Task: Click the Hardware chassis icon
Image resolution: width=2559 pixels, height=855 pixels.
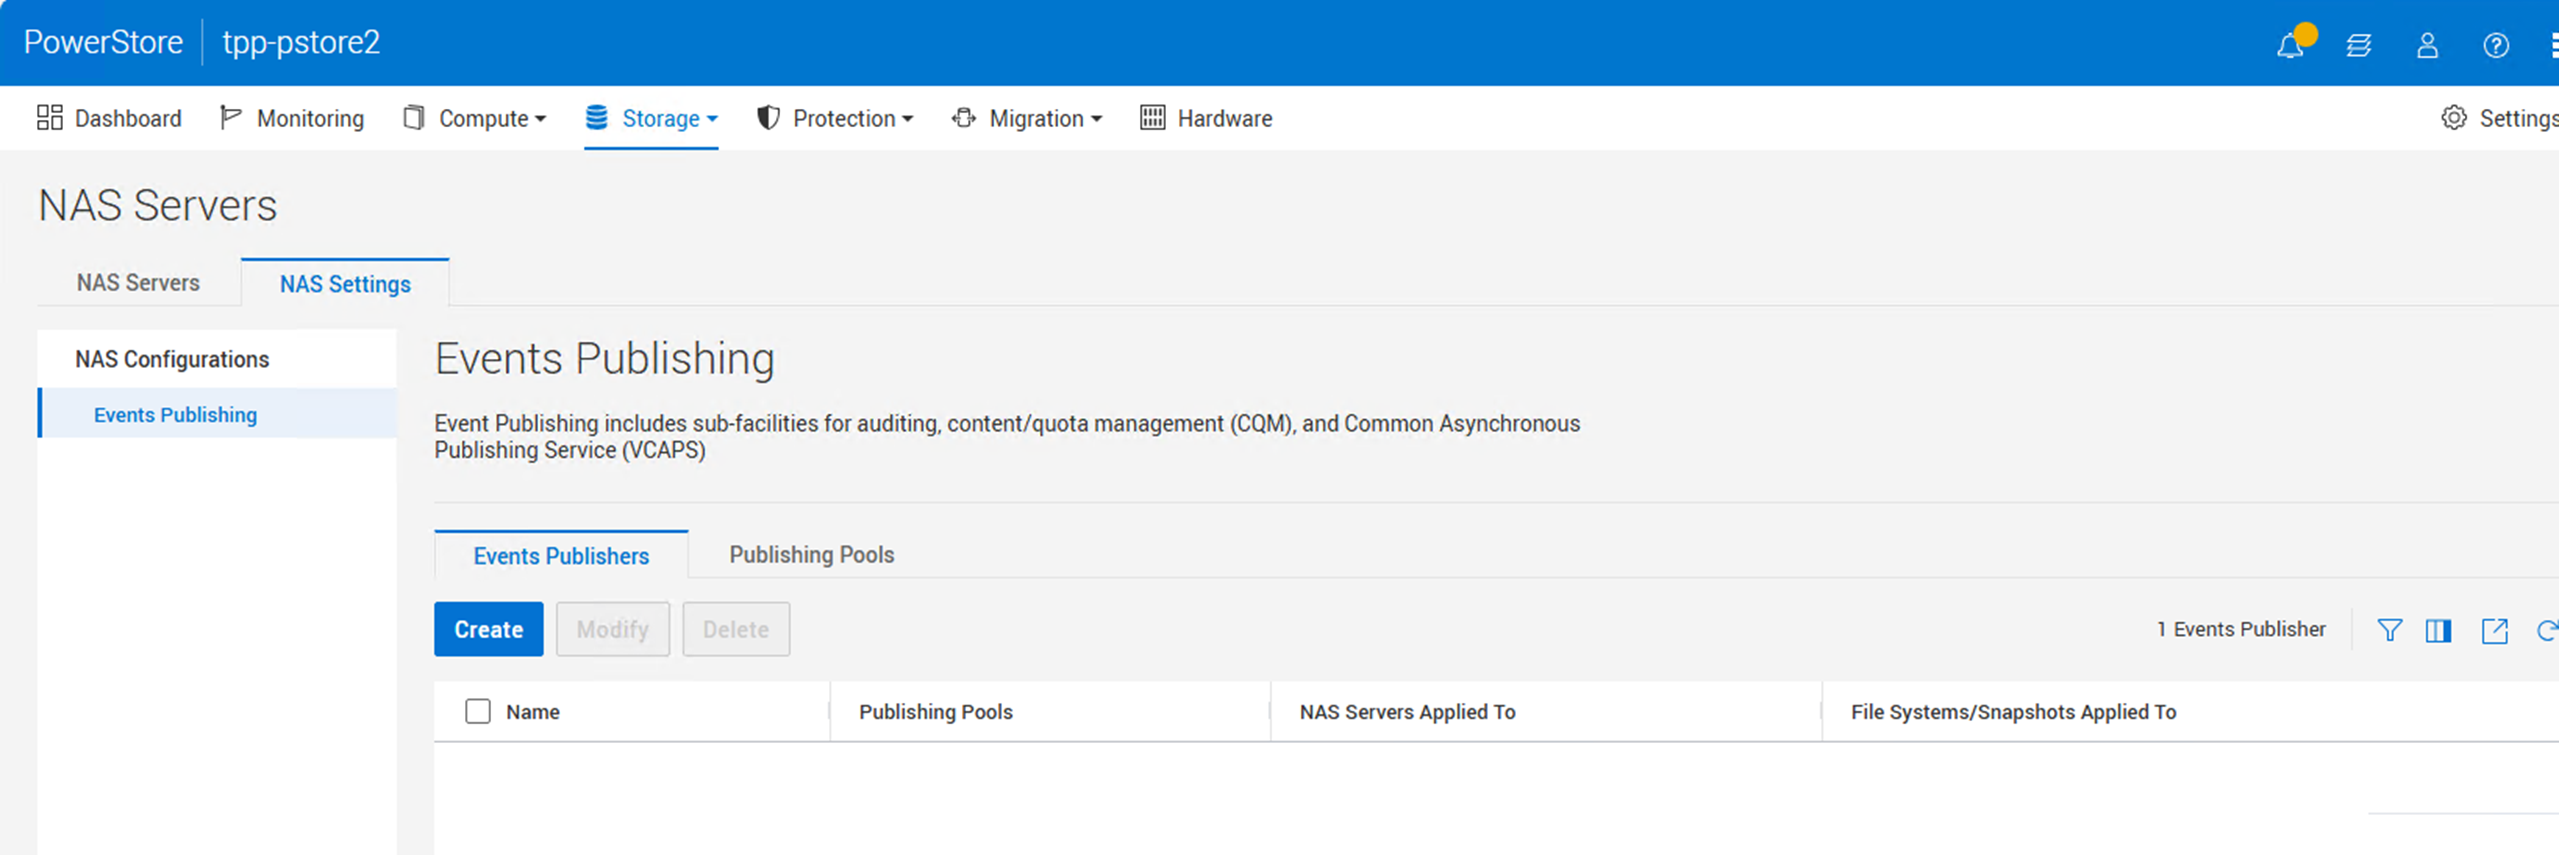Action: [1152, 118]
